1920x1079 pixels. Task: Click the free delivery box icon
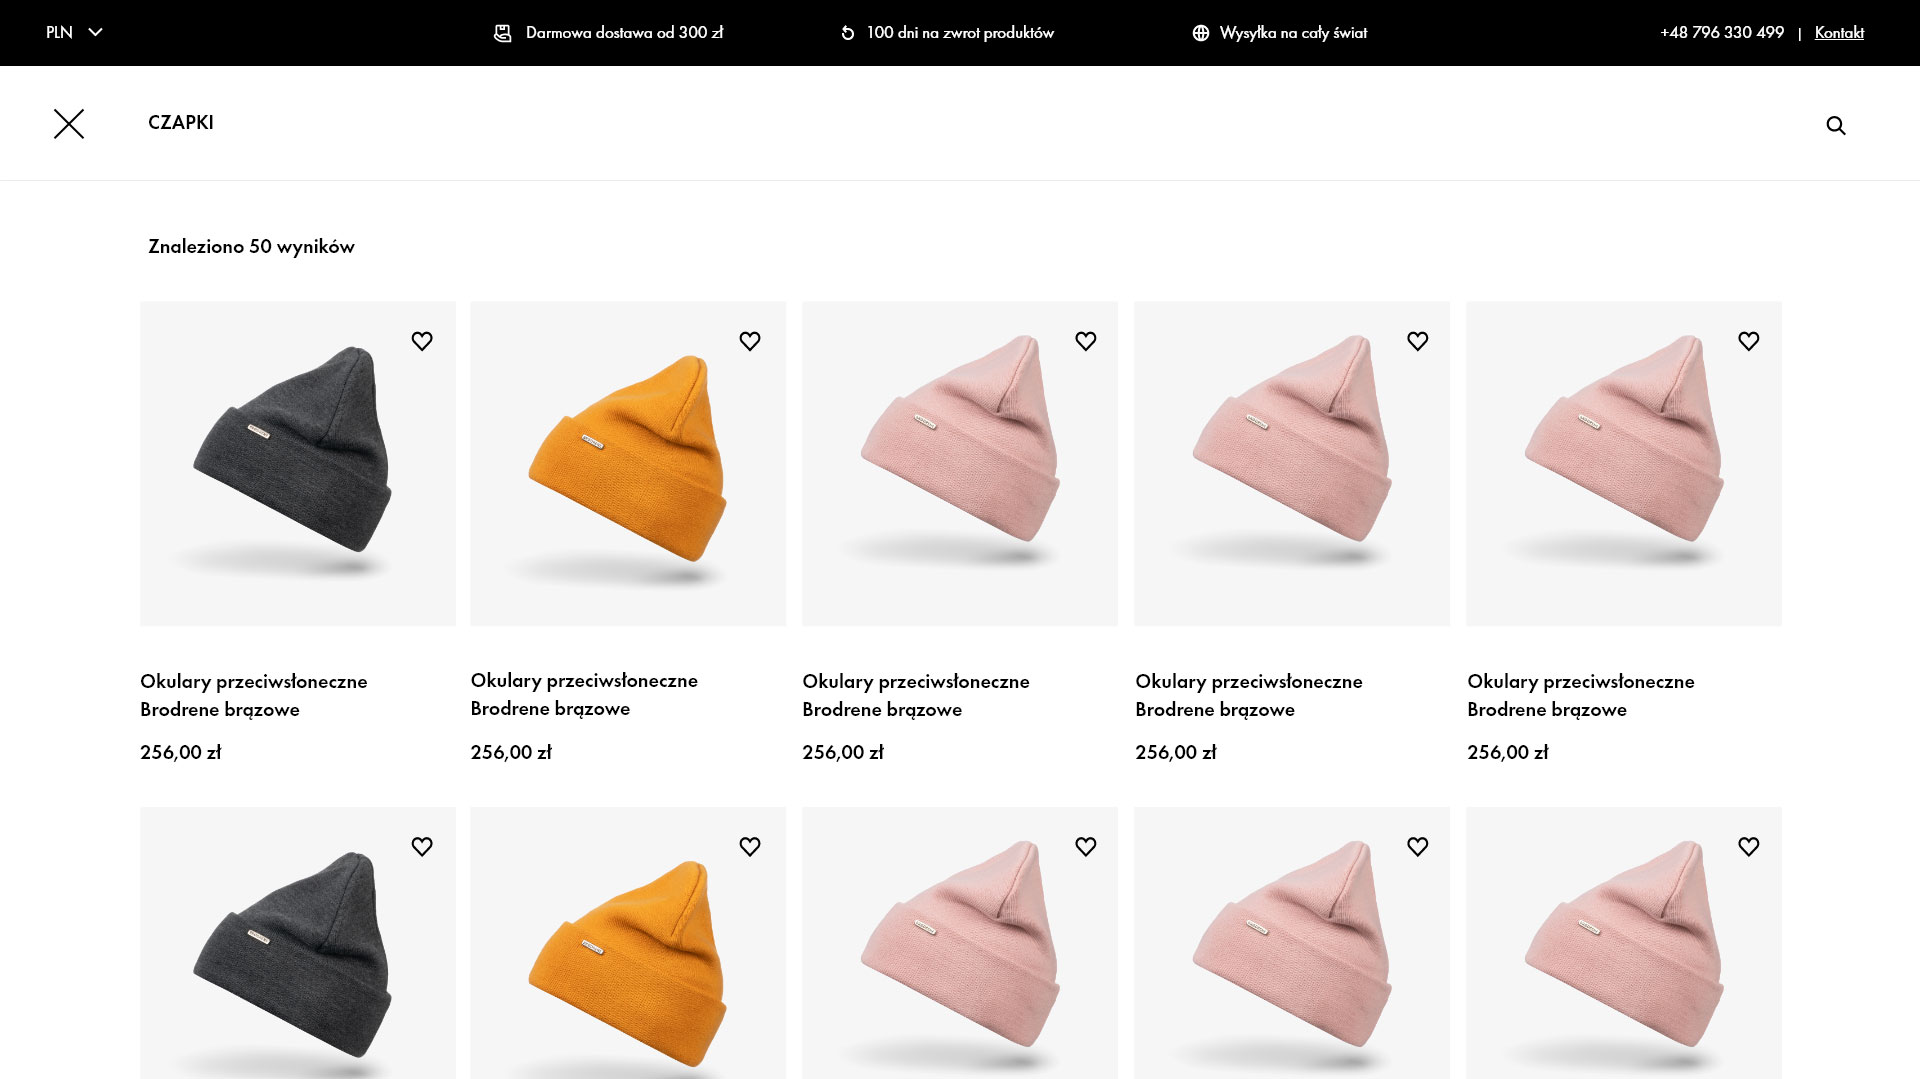tap(503, 33)
